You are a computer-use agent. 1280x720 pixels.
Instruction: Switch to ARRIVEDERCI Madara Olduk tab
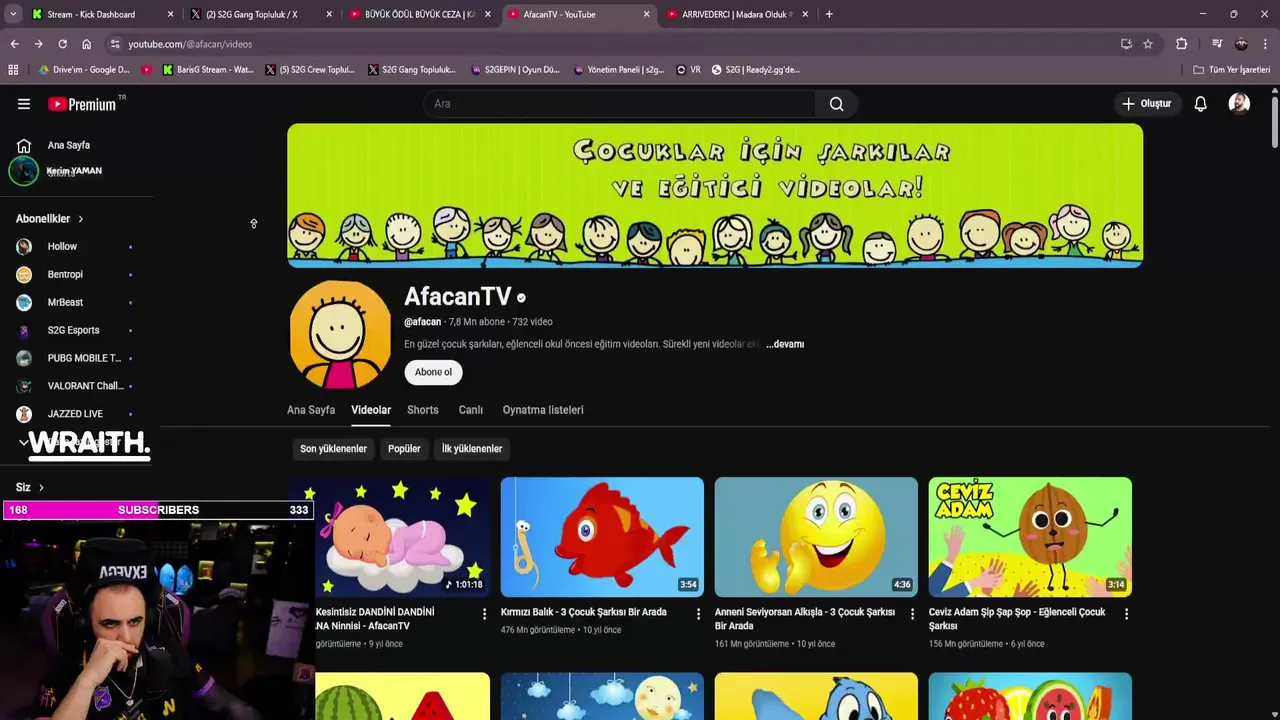point(735,14)
